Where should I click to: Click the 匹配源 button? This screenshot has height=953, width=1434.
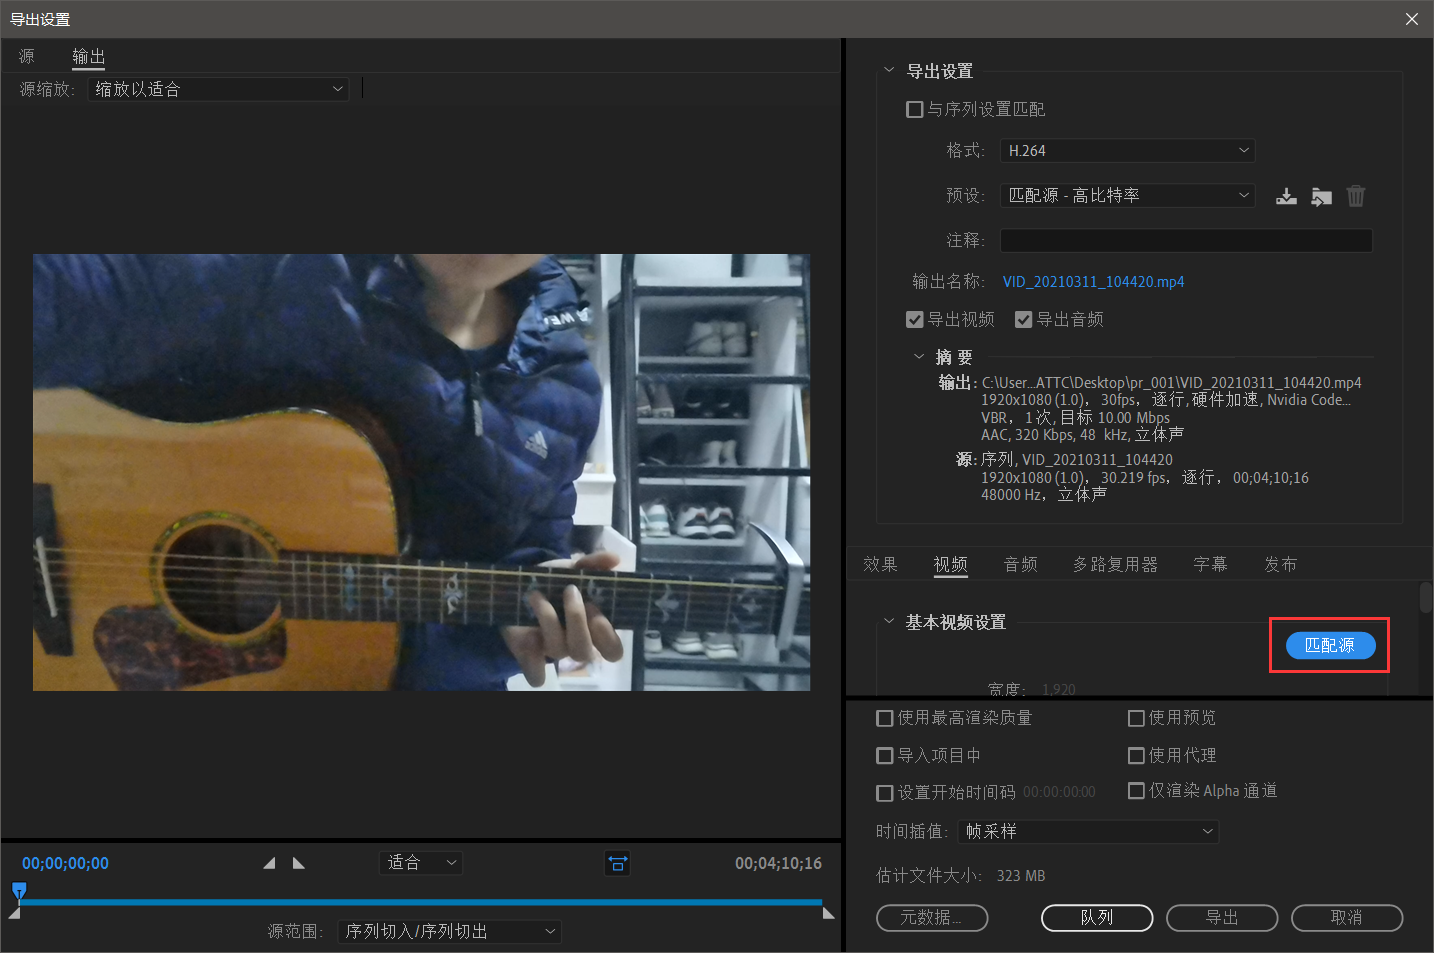pos(1329,645)
